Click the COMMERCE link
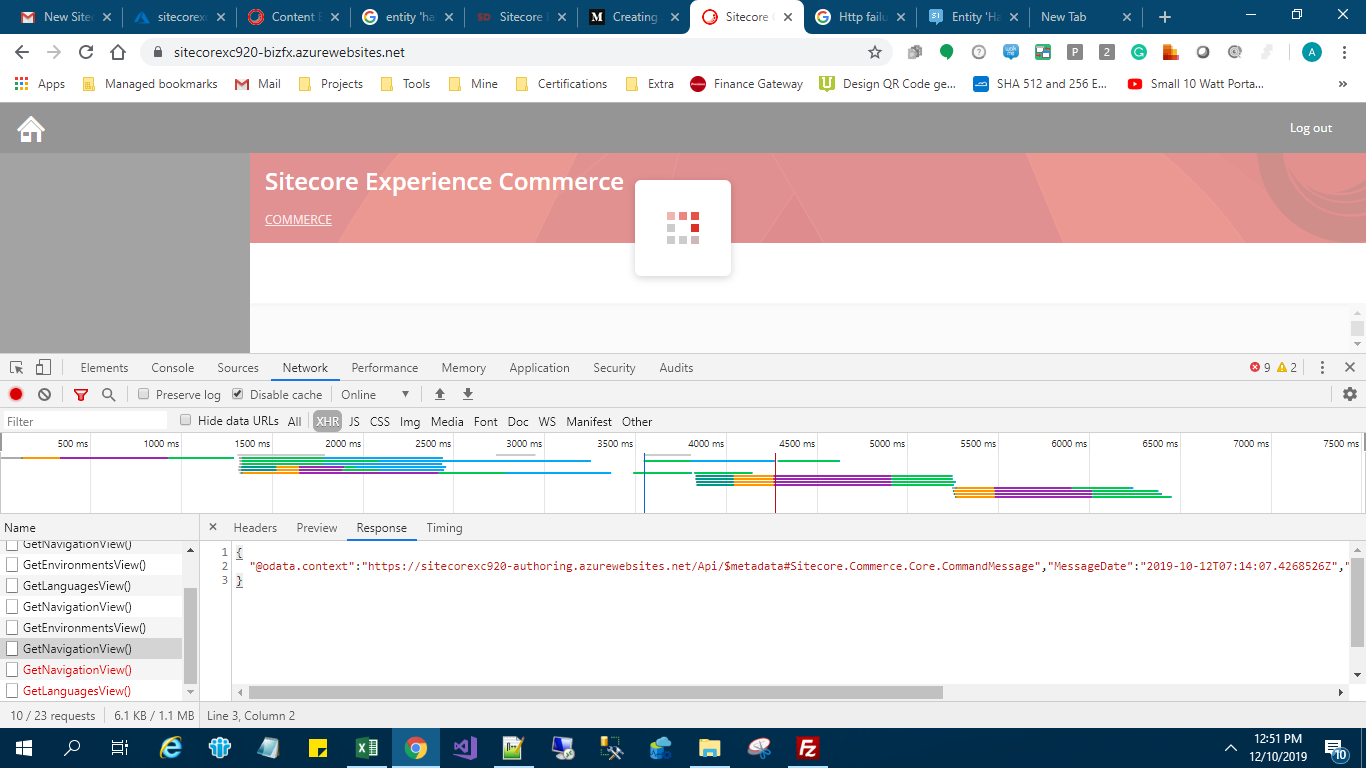The image size is (1366, 768). [298, 220]
